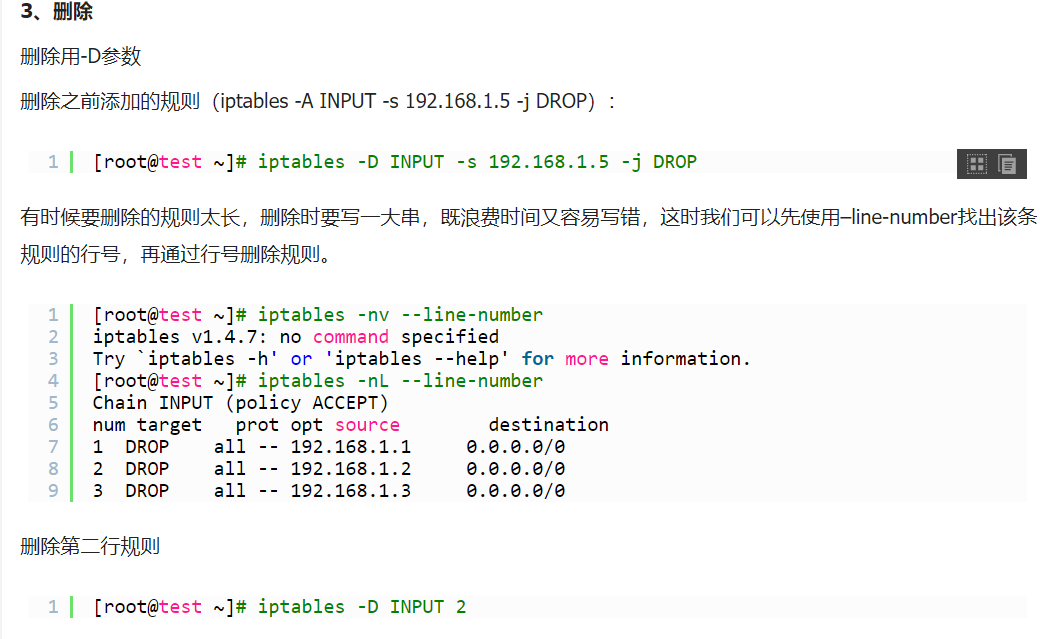The width and height of the screenshot is (1040, 639).
Task: Click the 'Chain INPUT (policy ACCEPT)' line
Action: pos(240,403)
